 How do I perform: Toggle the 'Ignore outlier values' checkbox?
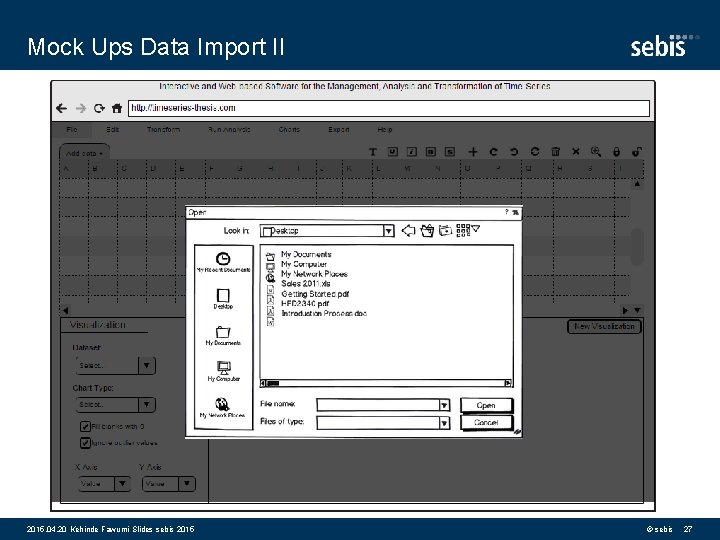click(85, 443)
